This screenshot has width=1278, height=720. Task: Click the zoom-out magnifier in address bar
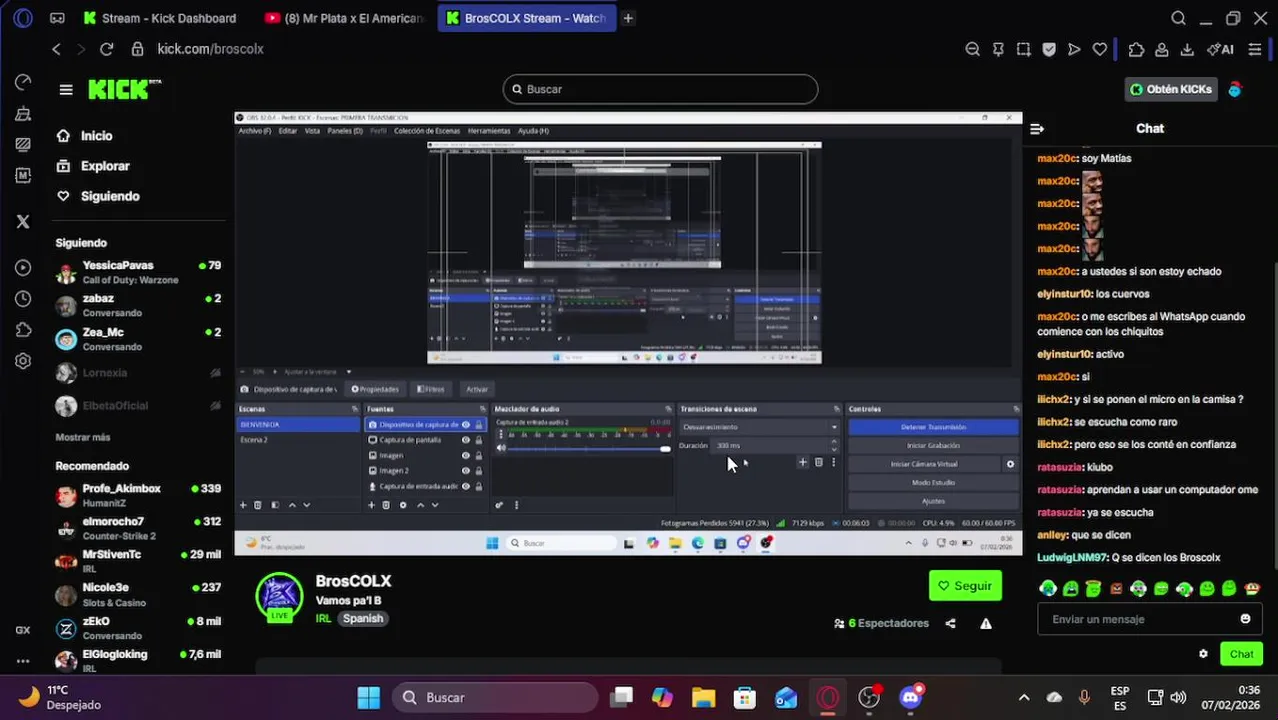(972, 49)
